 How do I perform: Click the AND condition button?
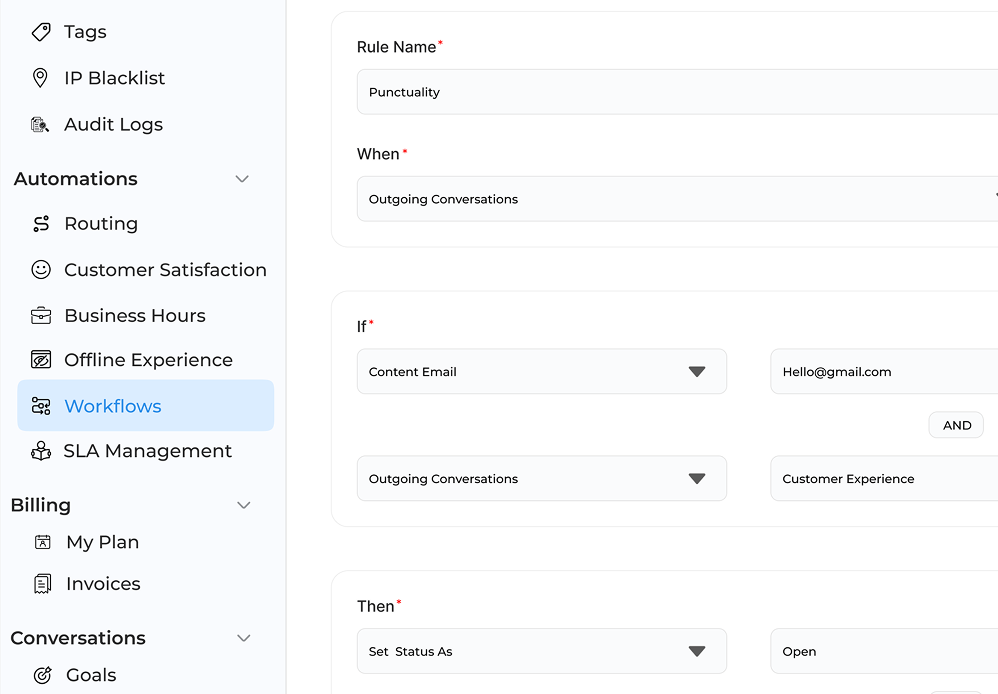pos(957,425)
